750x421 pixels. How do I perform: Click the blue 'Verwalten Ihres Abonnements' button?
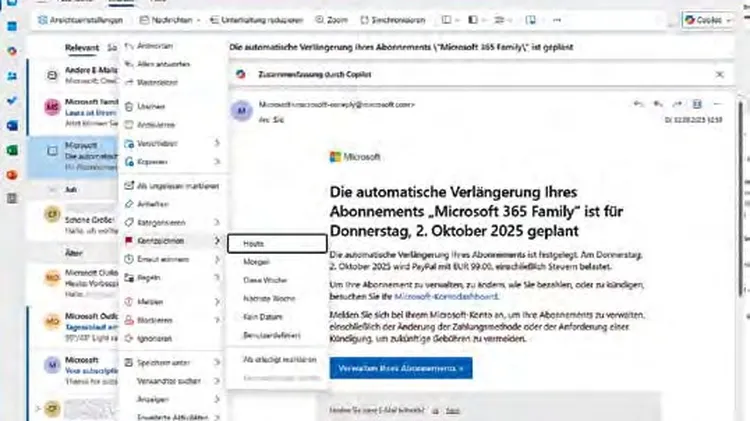click(x=400, y=368)
